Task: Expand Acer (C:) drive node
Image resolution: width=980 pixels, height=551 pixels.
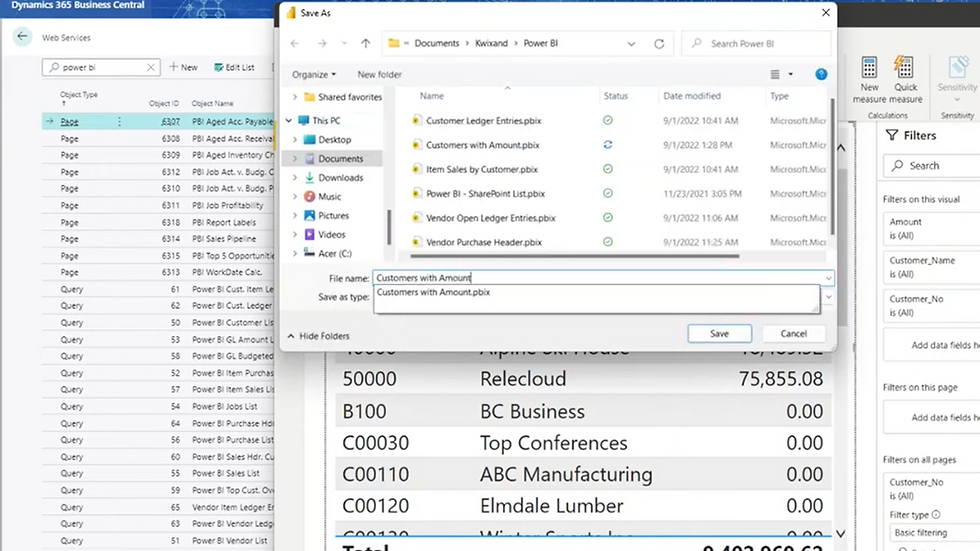Action: (294, 253)
